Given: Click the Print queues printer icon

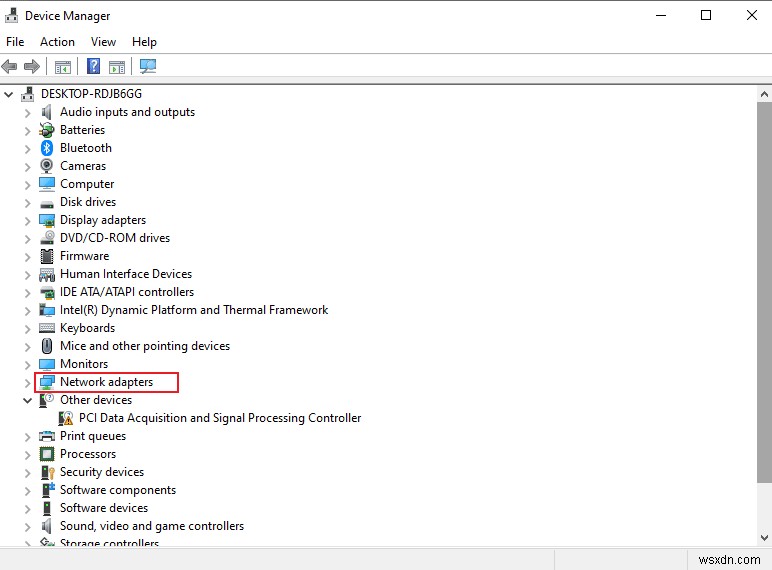Looking at the screenshot, I should point(47,436).
